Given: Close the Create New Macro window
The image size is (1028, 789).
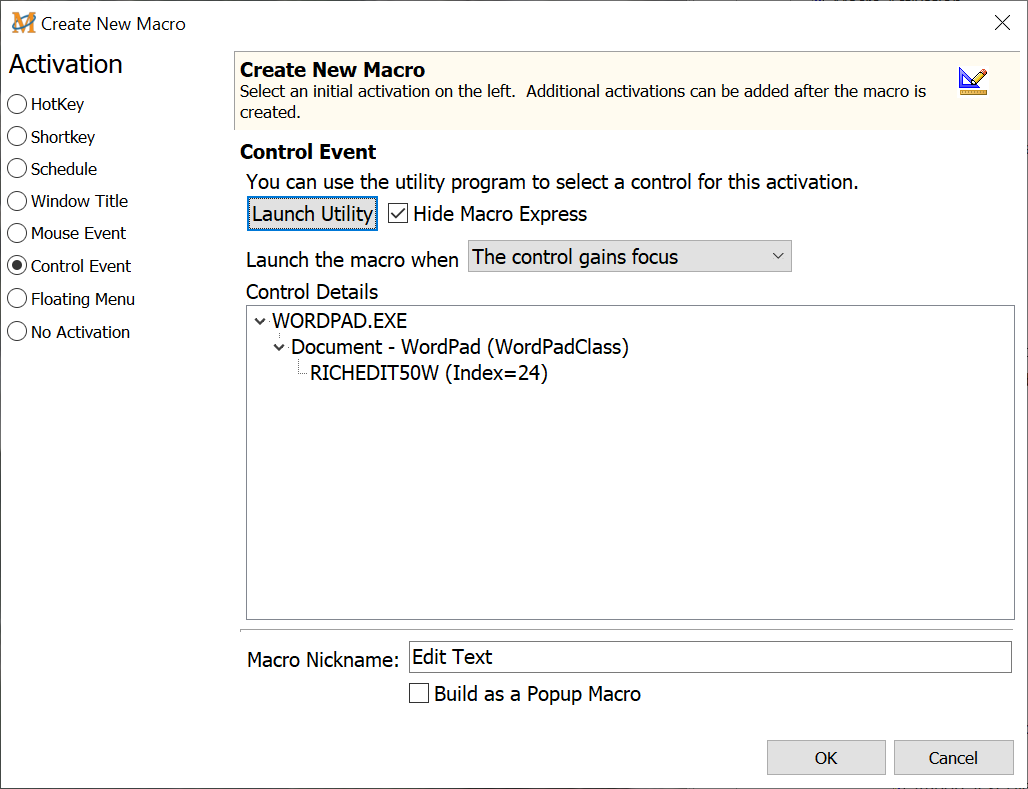Looking at the screenshot, I should [x=1002, y=23].
